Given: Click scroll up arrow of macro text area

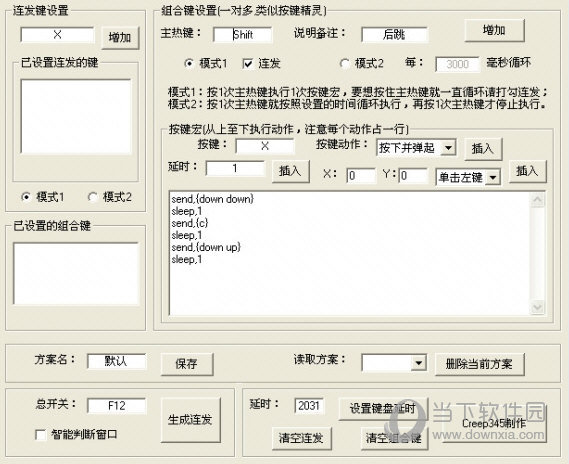Looking at the screenshot, I should 537,200.
